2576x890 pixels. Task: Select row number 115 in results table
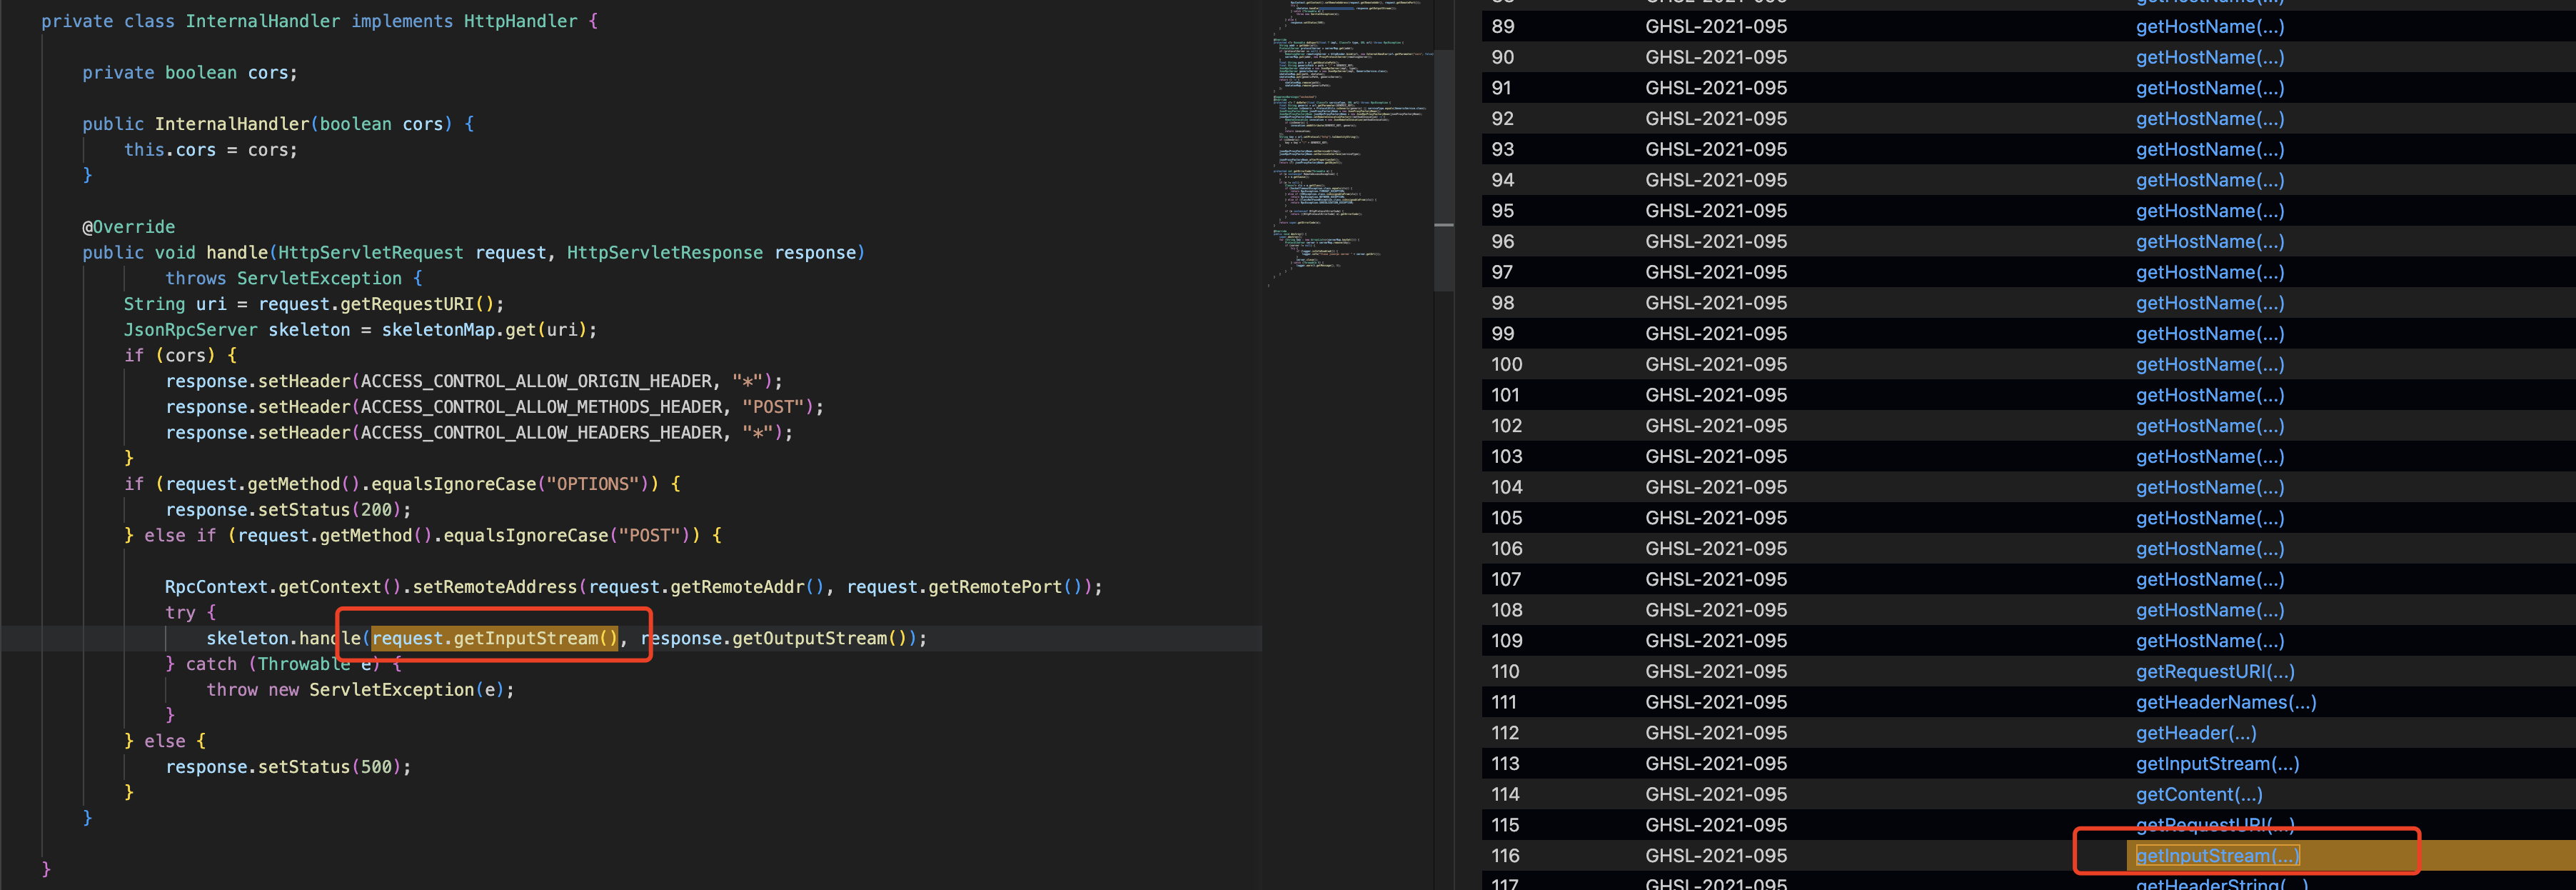[x=1505, y=825]
